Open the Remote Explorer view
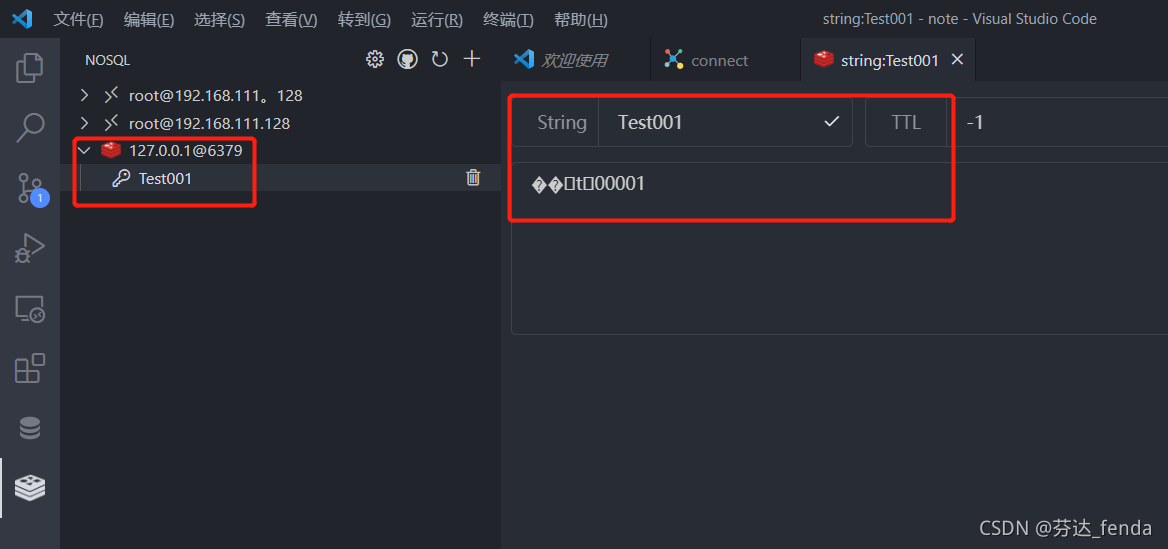Image resolution: width=1168 pixels, height=549 pixels. pos(30,308)
